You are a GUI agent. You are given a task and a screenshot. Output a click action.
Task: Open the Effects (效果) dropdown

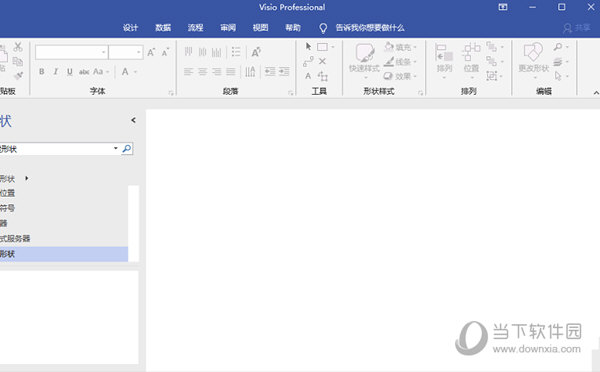(400, 76)
